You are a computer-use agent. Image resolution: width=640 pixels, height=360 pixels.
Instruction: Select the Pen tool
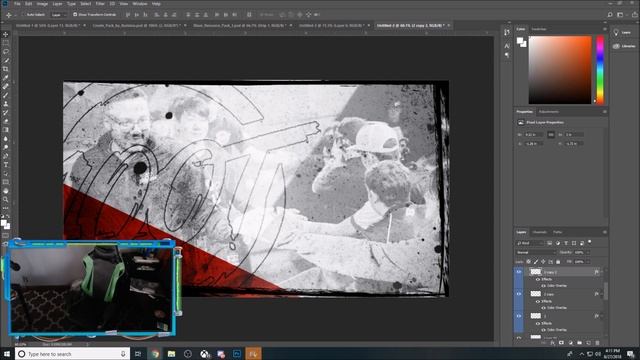(6, 156)
